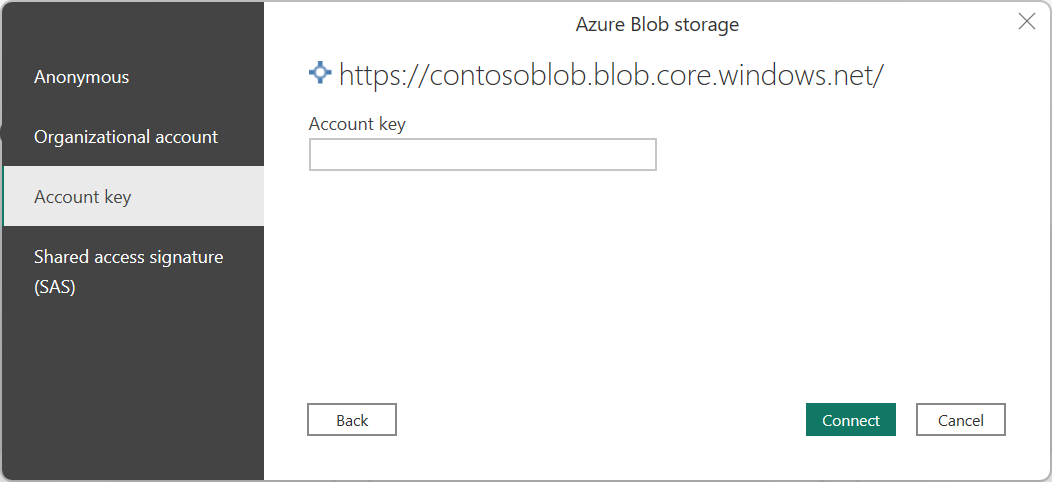Click the right end of the Account key field

click(x=645, y=155)
